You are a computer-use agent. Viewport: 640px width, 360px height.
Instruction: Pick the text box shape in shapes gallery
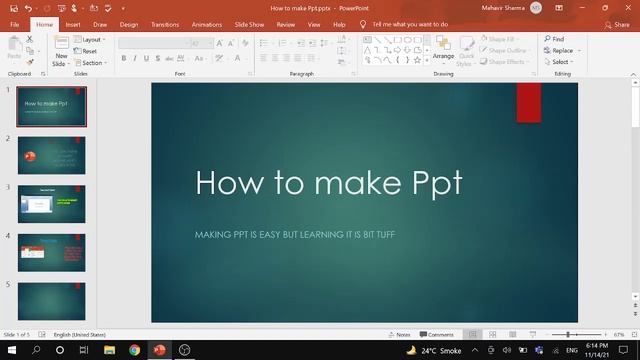(367, 40)
